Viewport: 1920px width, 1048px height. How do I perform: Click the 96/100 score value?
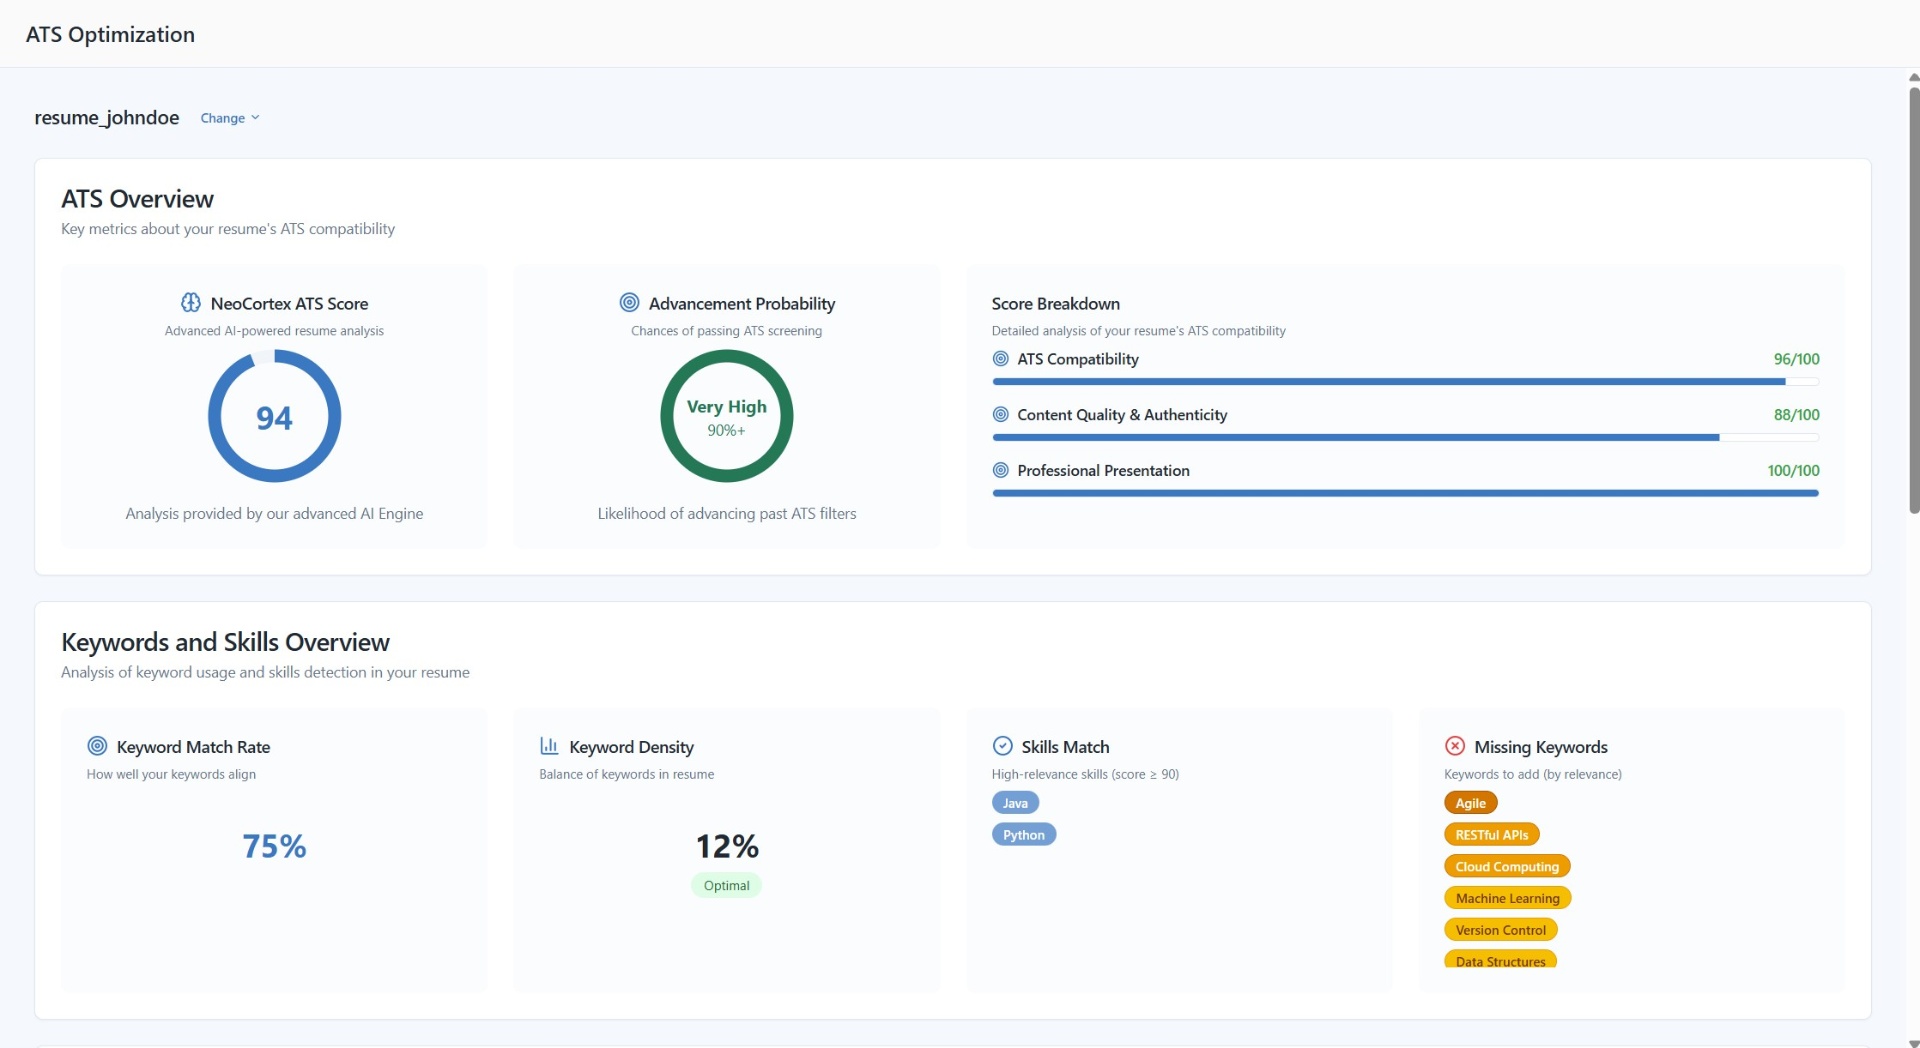coord(1796,358)
